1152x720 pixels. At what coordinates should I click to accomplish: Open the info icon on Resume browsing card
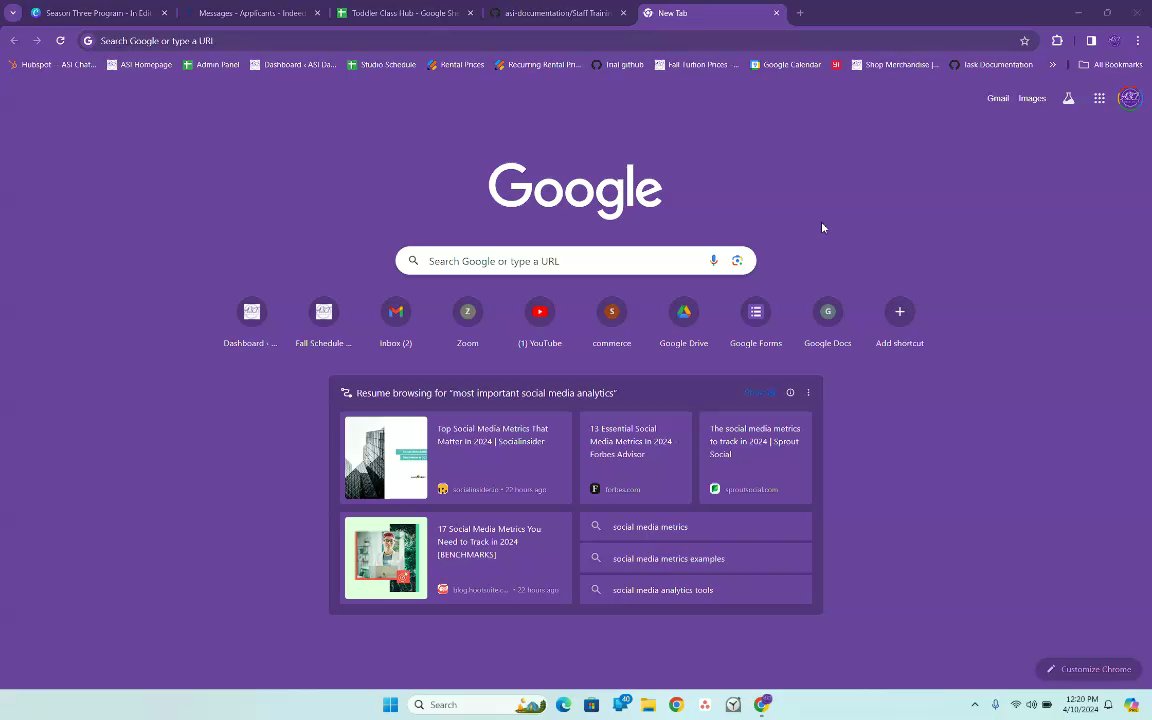[x=791, y=392]
